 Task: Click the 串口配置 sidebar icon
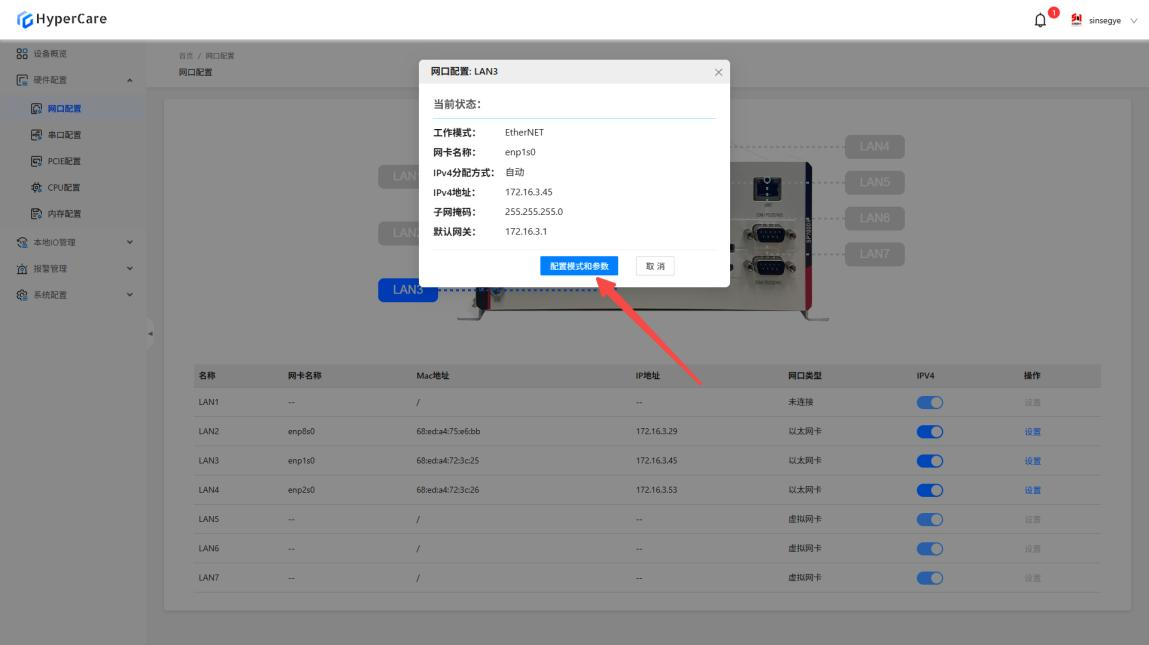(x=37, y=135)
